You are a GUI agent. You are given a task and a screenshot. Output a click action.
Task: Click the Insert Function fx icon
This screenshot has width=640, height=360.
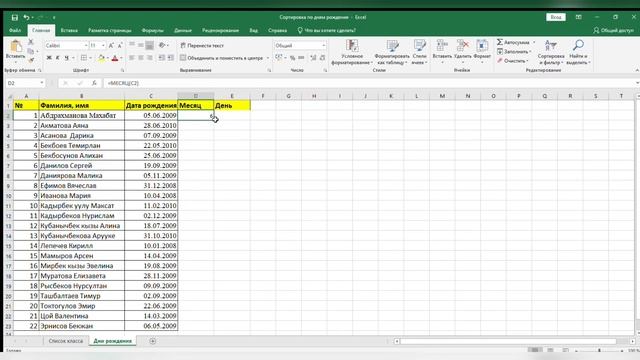coord(94,83)
